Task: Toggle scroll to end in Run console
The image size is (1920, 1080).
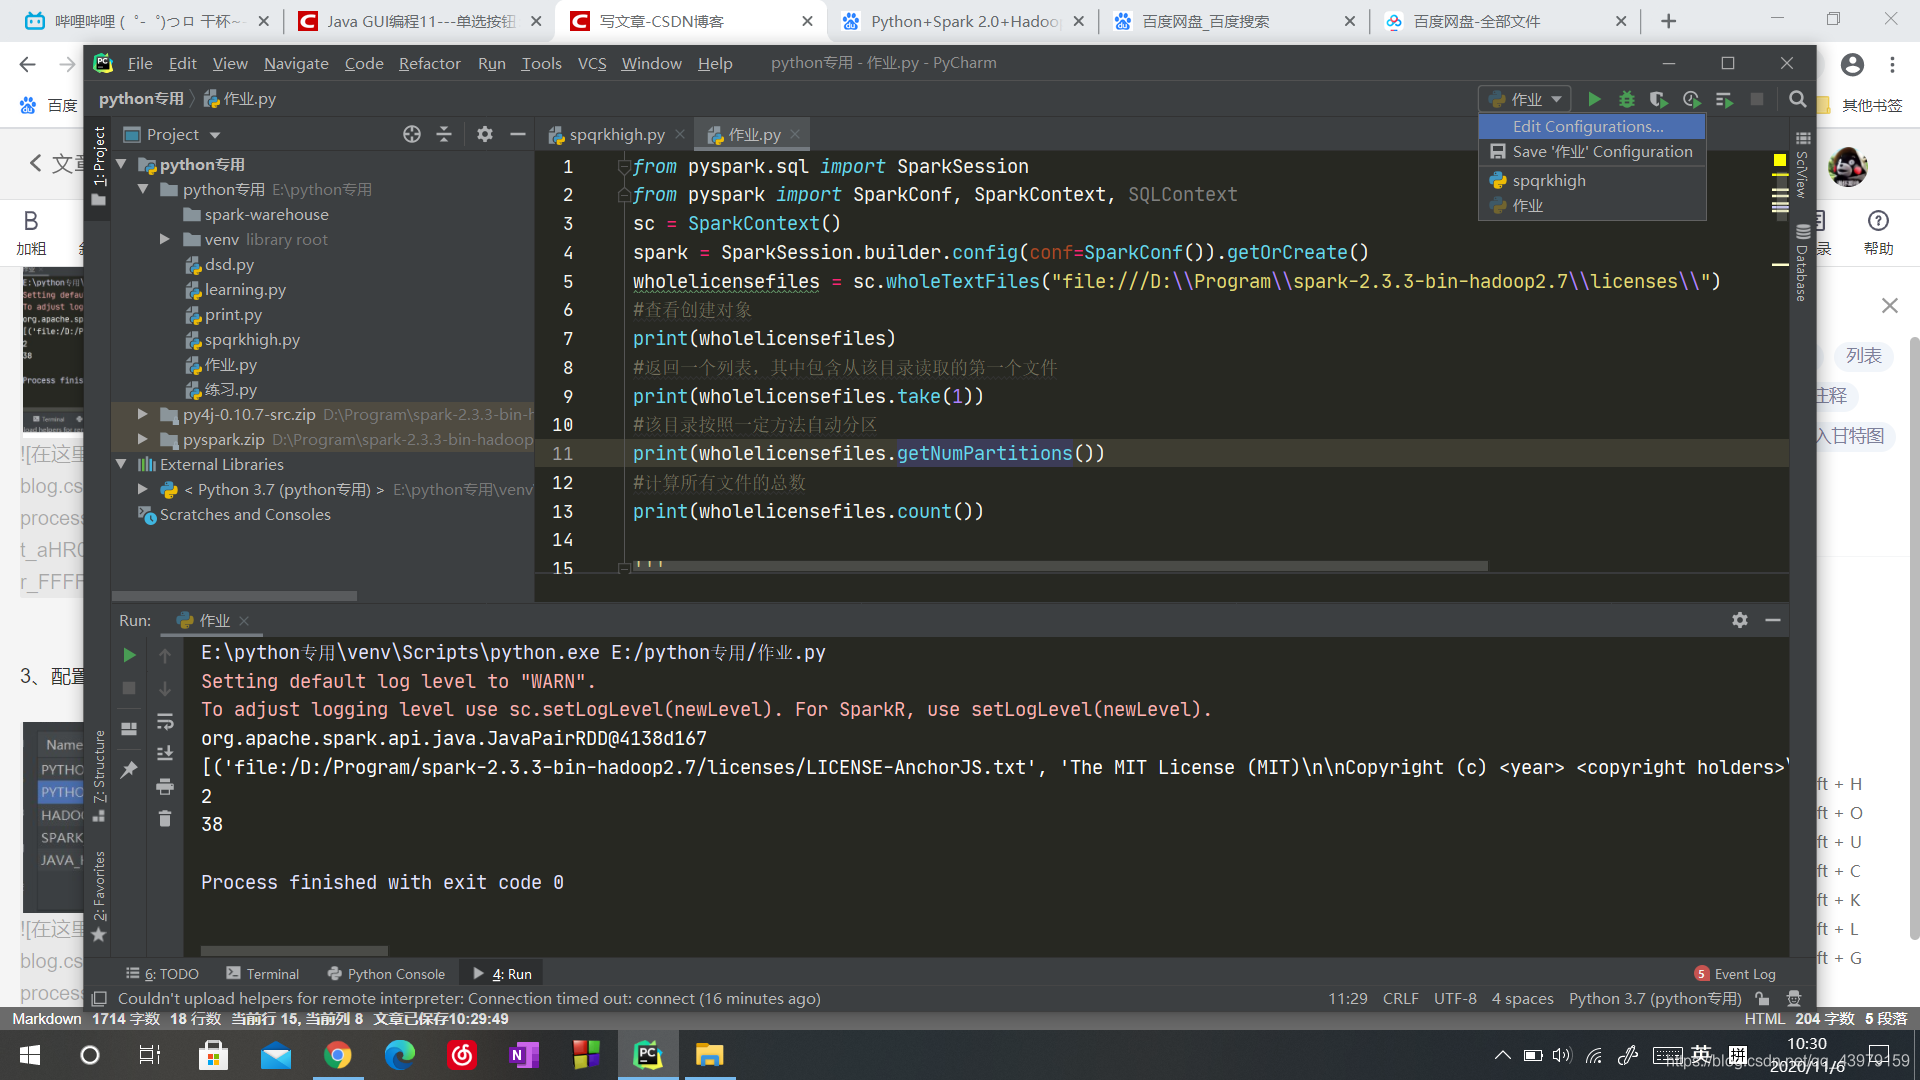Action: click(x=165, y=753)
